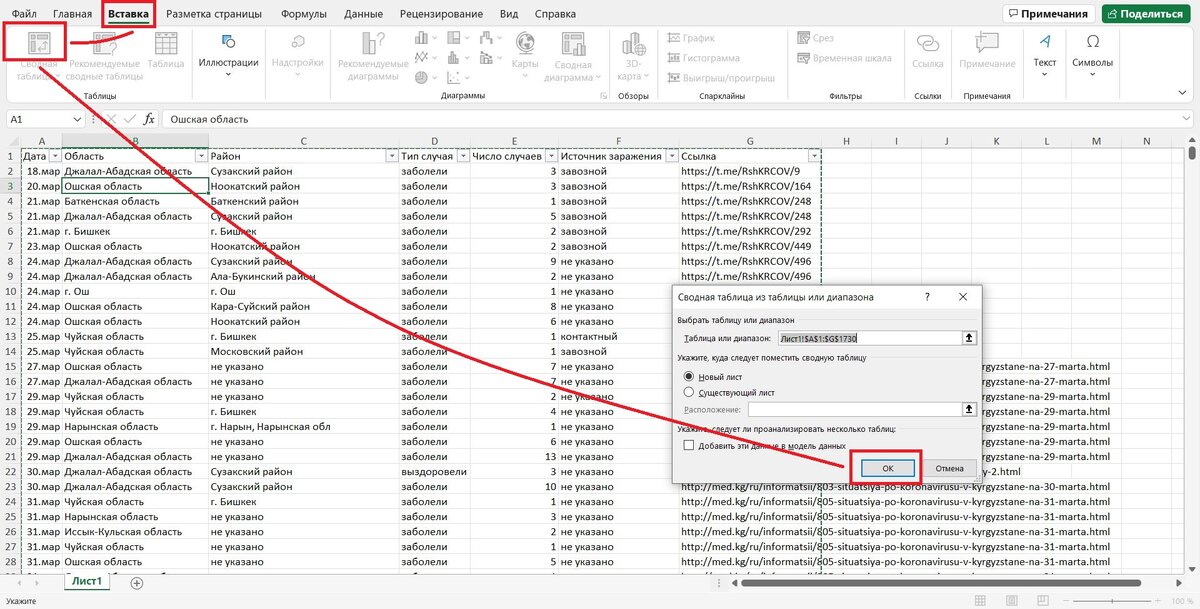The height and width of the screenshot is (609, 1200).
Task: Select column header H
Action: click(x=846, y=141)
